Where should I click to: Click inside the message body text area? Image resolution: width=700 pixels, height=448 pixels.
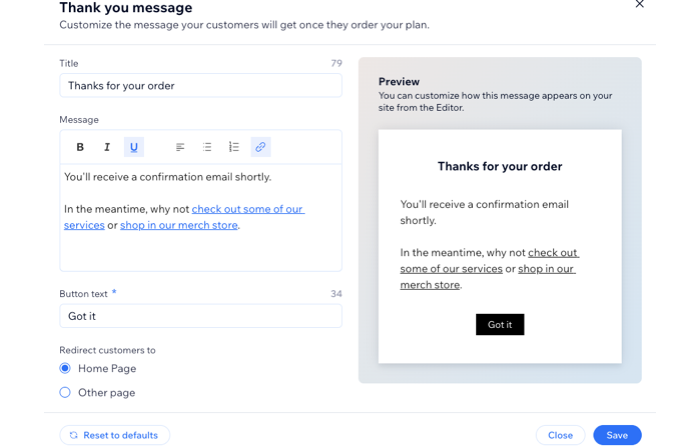pyautogui.click(x=200, y=217)
